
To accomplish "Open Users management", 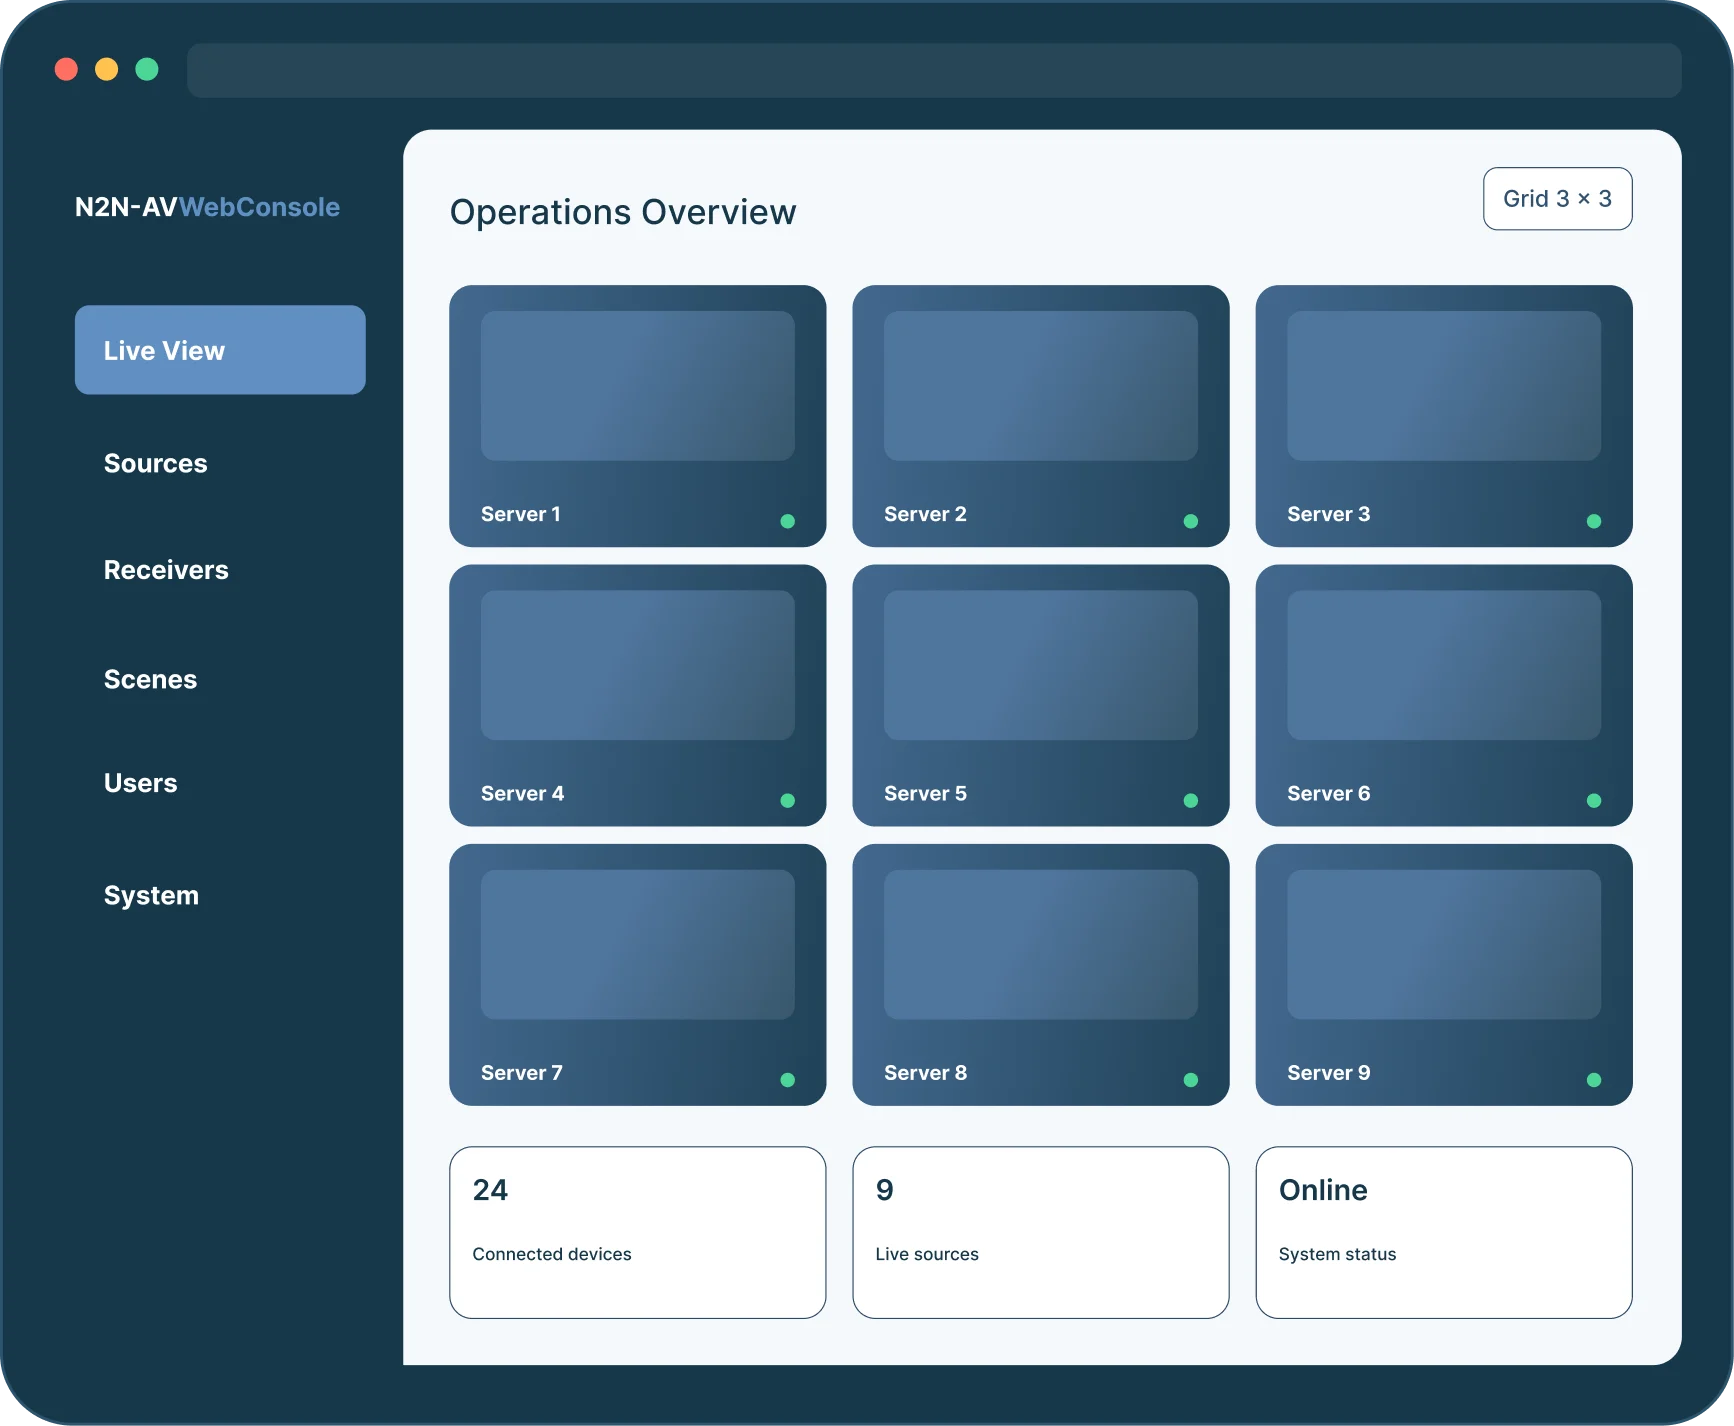I will click(141, 783).
